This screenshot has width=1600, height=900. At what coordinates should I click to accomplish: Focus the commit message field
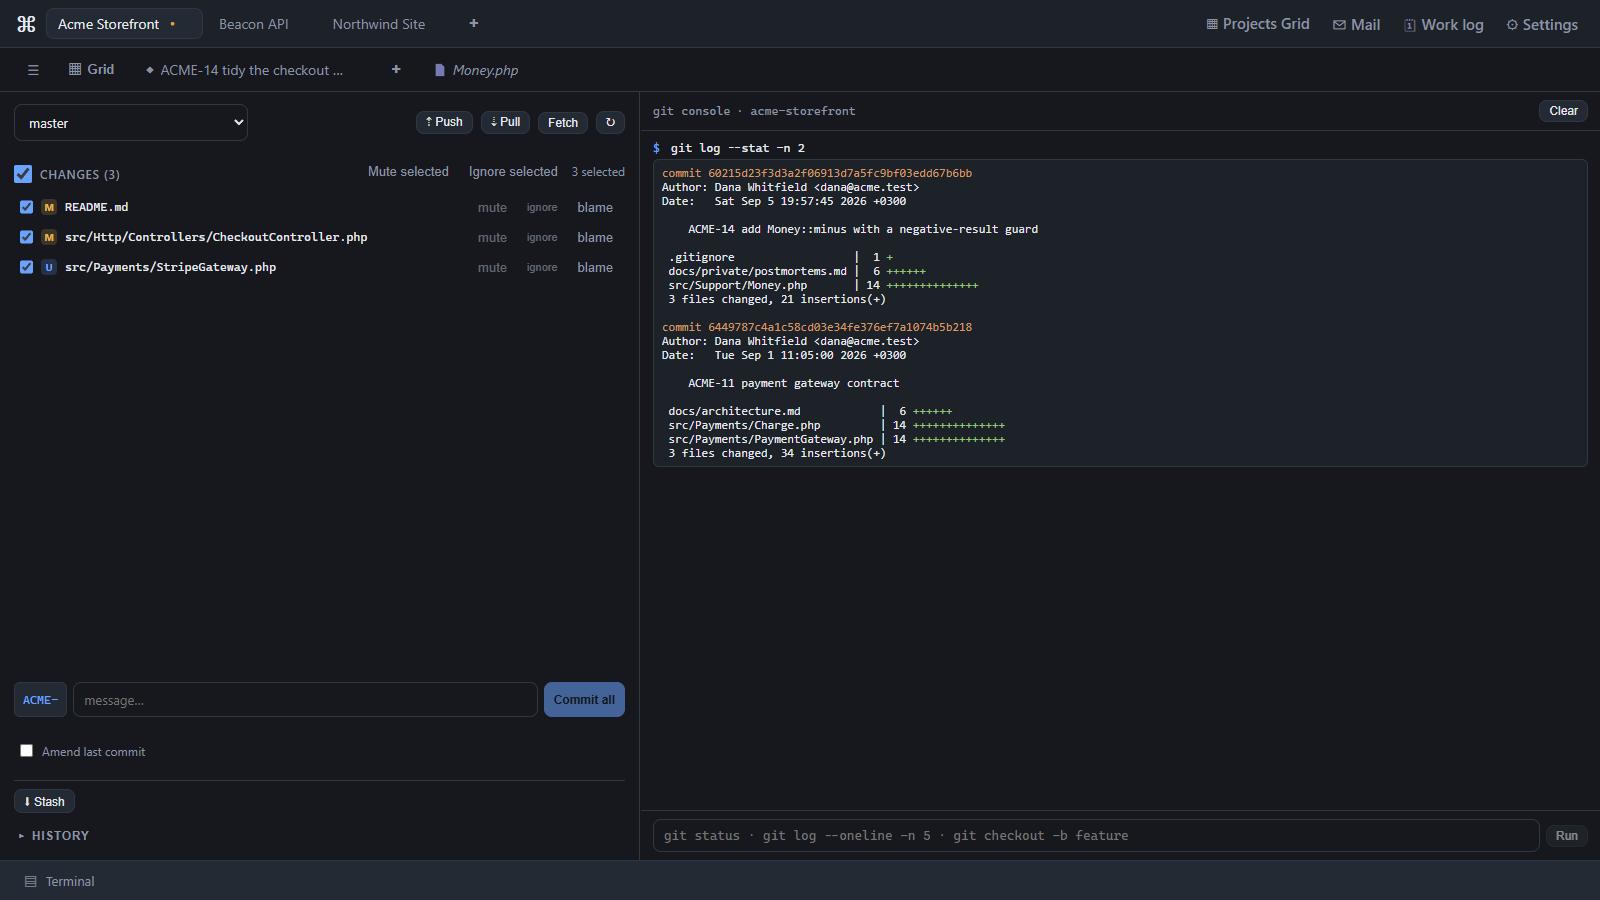click(x=305, y=700)
